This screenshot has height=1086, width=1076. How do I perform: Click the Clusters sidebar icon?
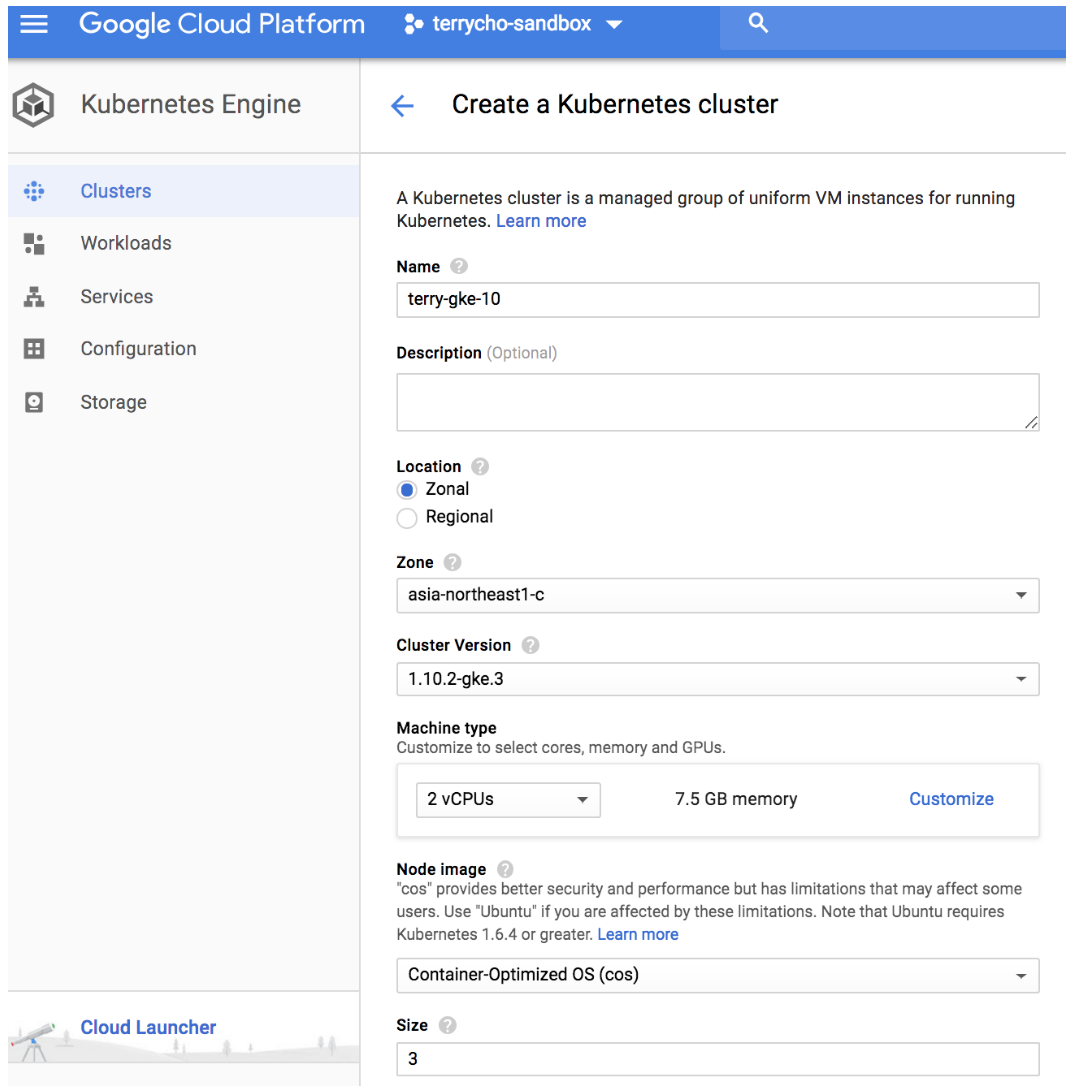click(33, 191)
